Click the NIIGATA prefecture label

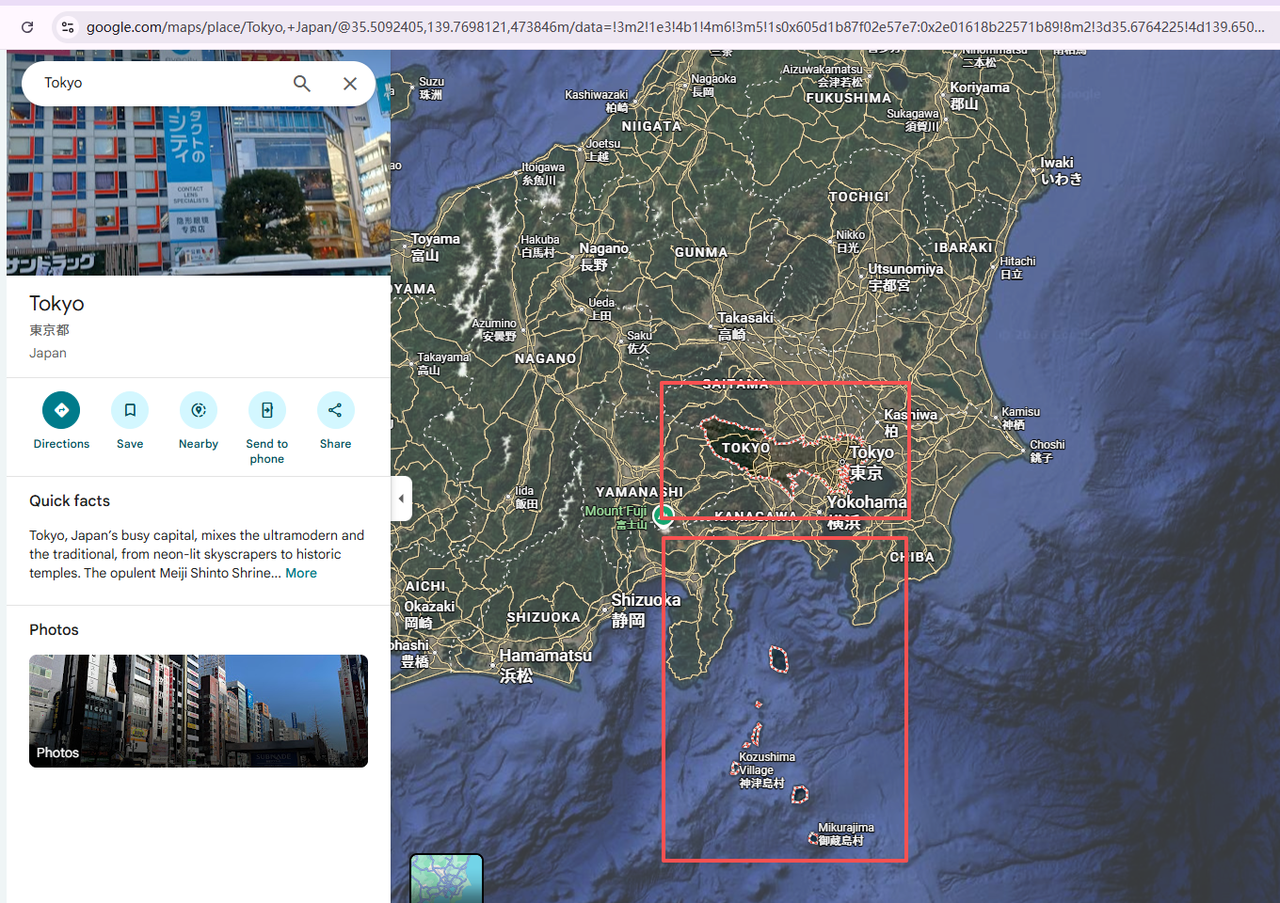pos(651,126)
